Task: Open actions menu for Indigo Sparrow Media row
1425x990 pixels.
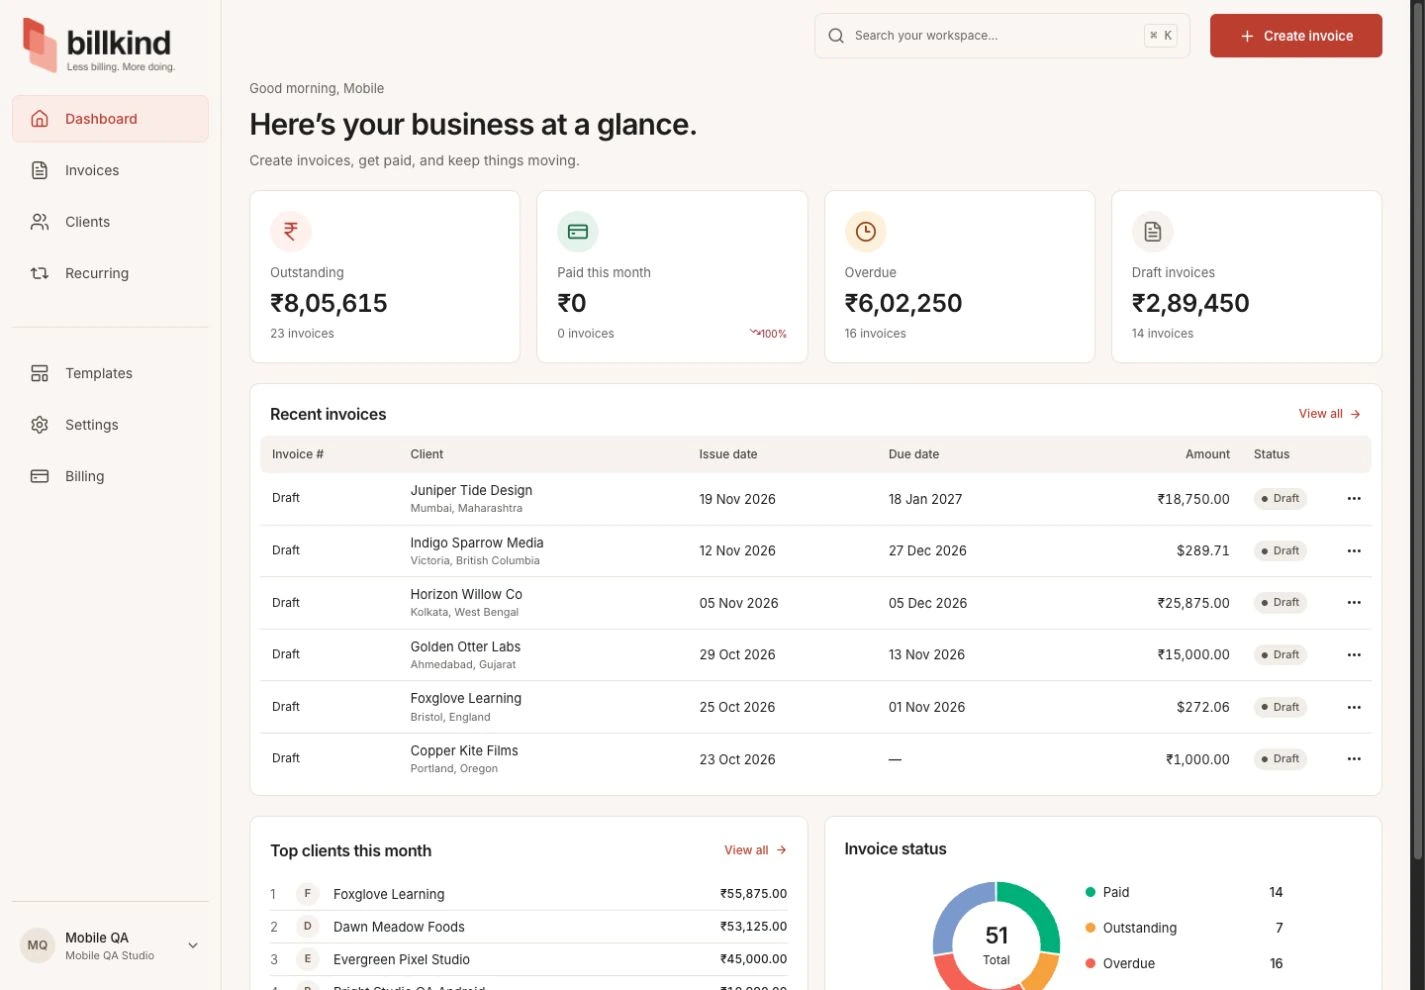Action: click(x=1354, y=551)
